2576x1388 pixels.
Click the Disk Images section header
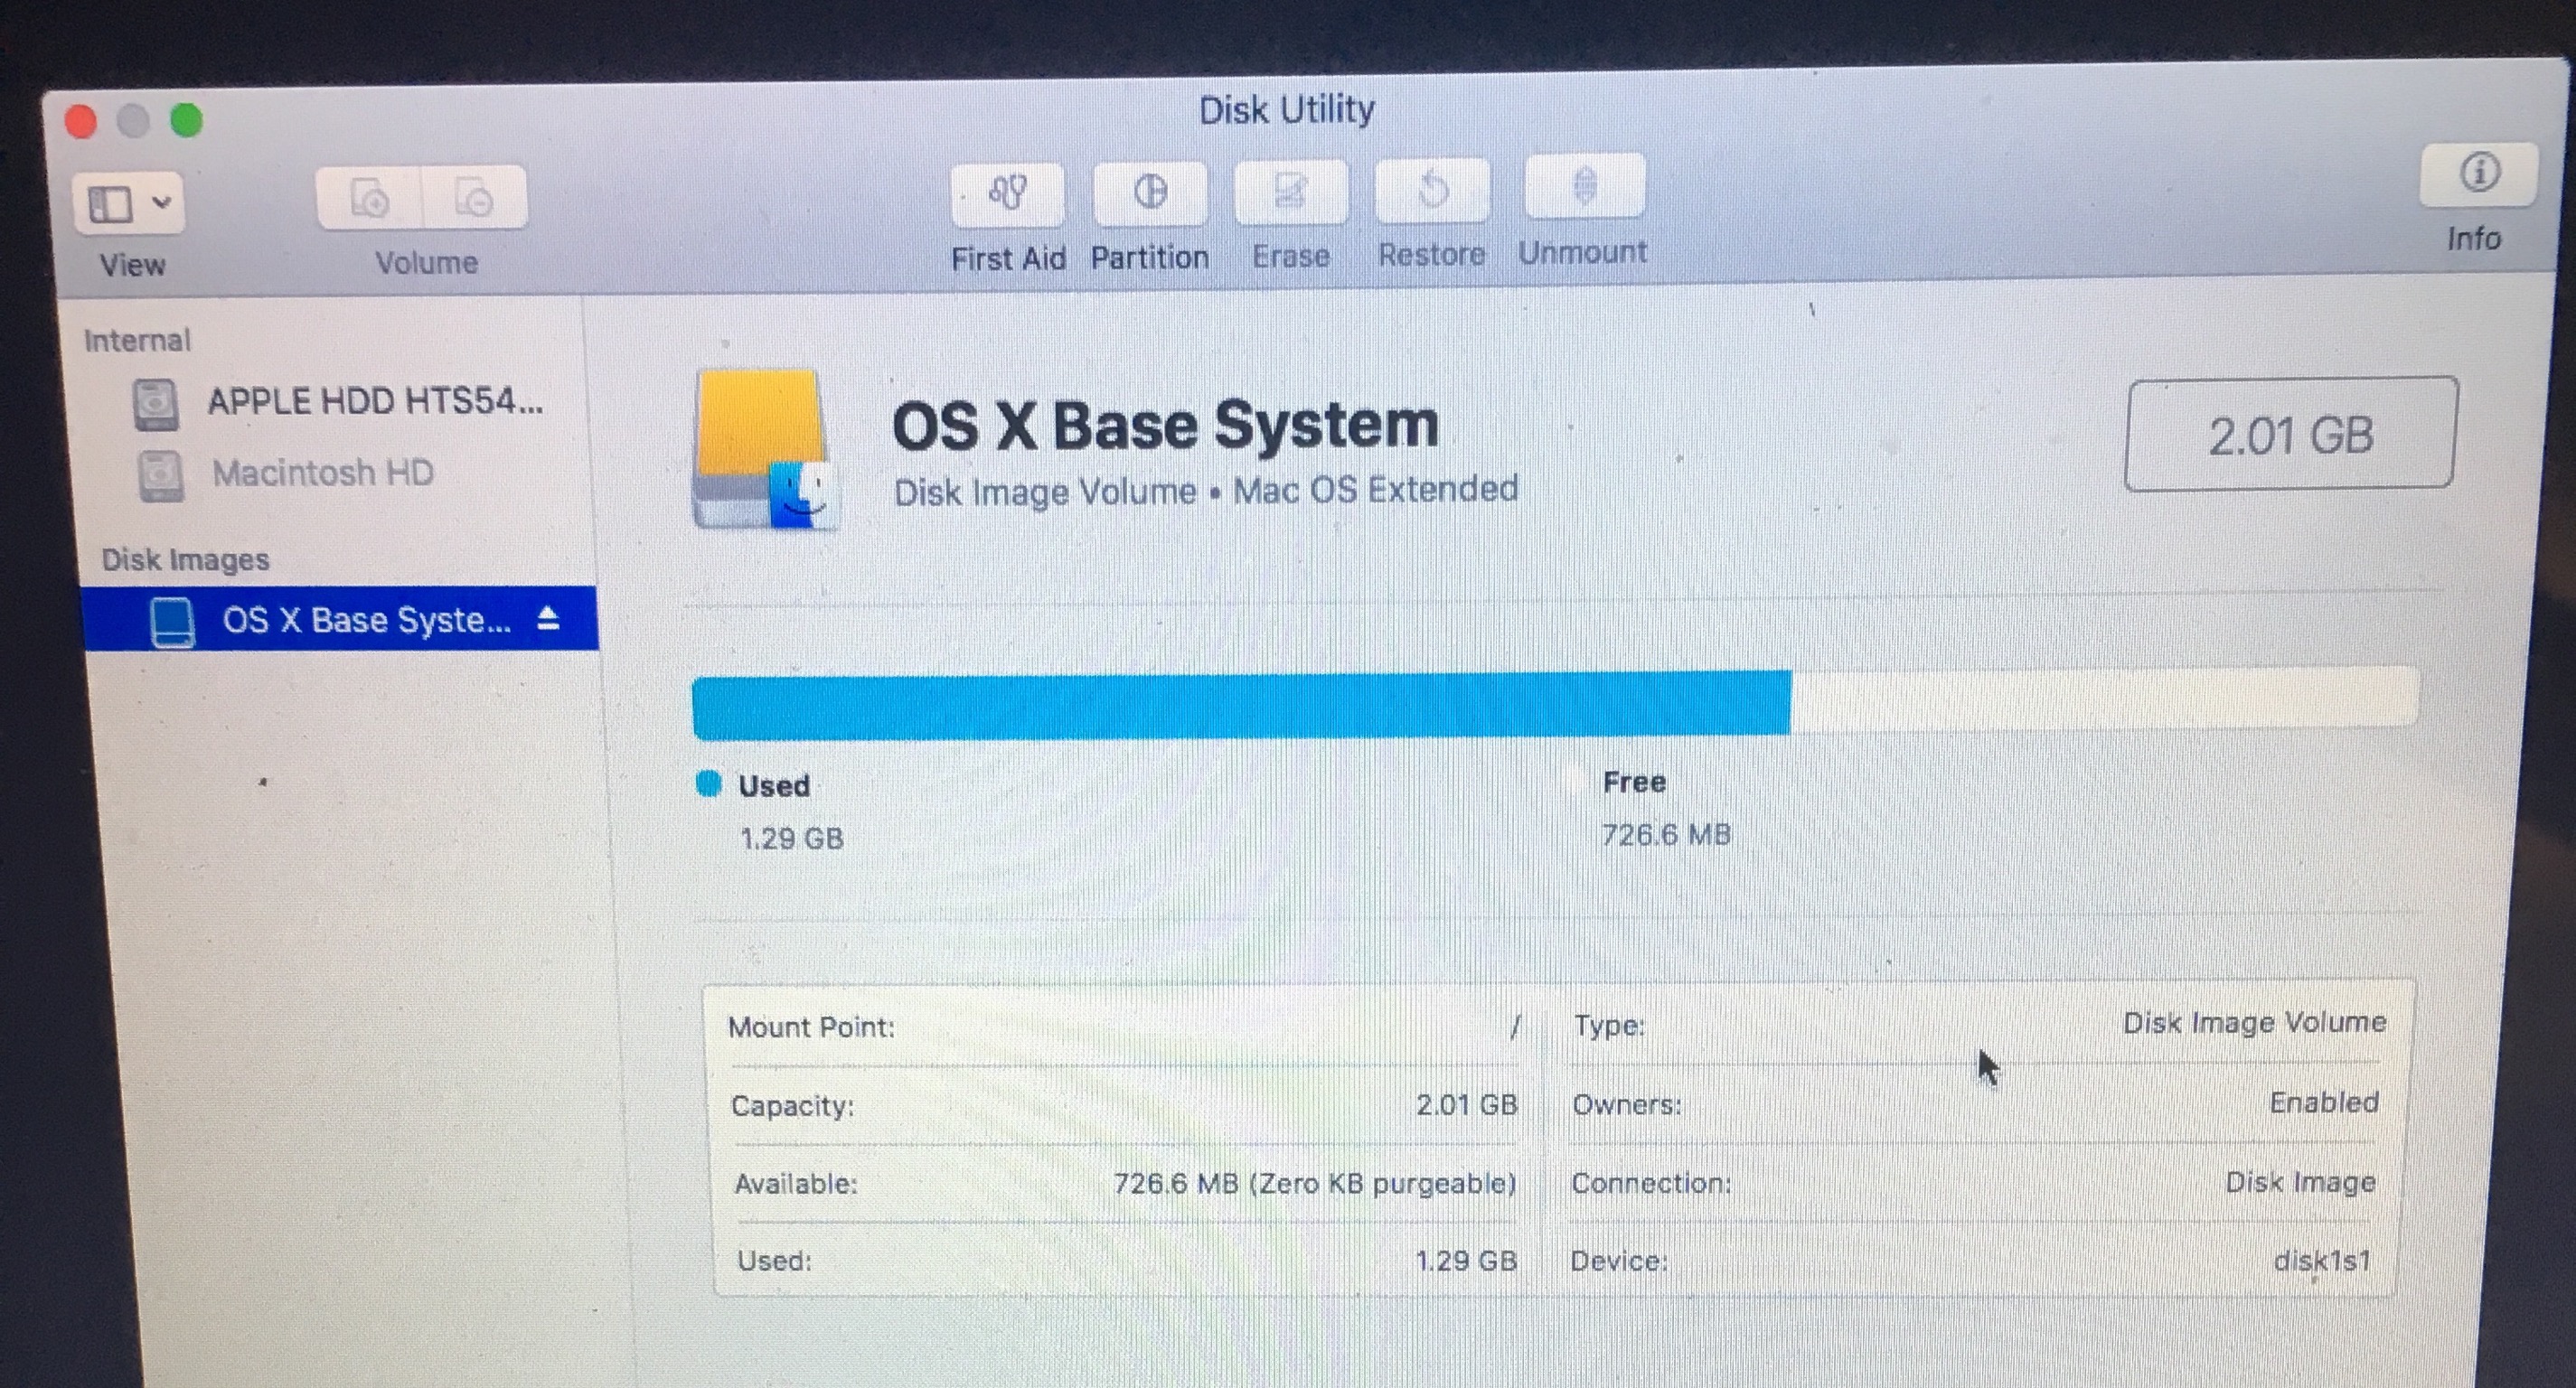click(186, 559)
